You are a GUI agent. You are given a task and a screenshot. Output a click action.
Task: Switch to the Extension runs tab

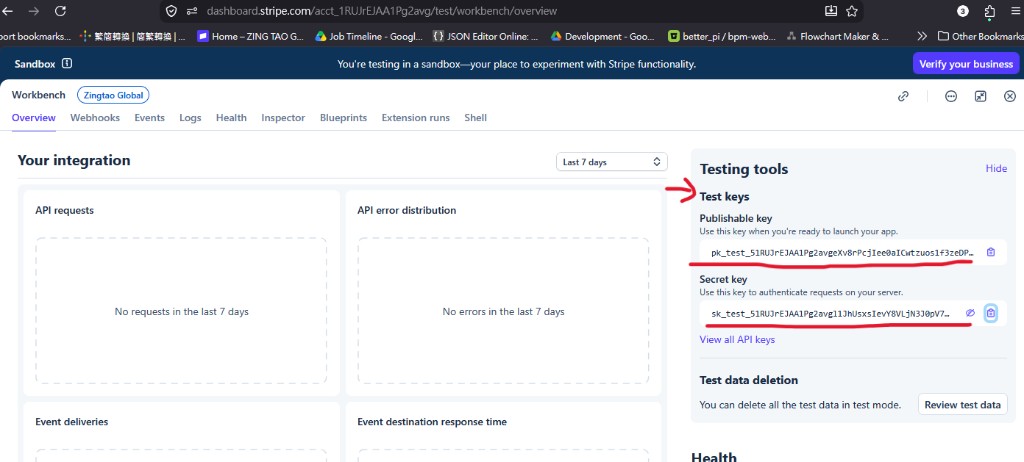(x=415, y=118)
